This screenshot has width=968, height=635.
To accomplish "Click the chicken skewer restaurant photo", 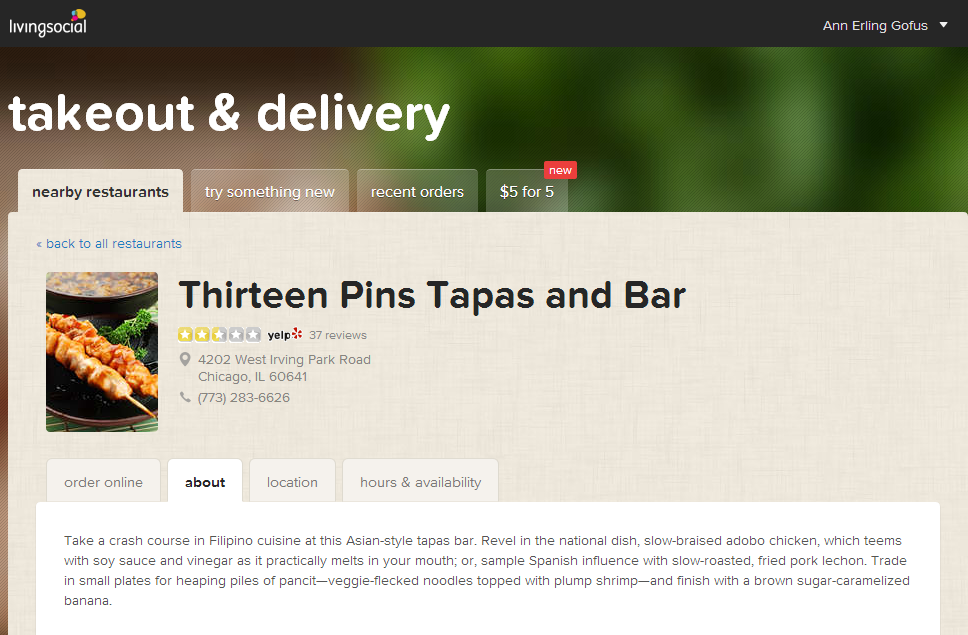I will (x=102, y=352).
